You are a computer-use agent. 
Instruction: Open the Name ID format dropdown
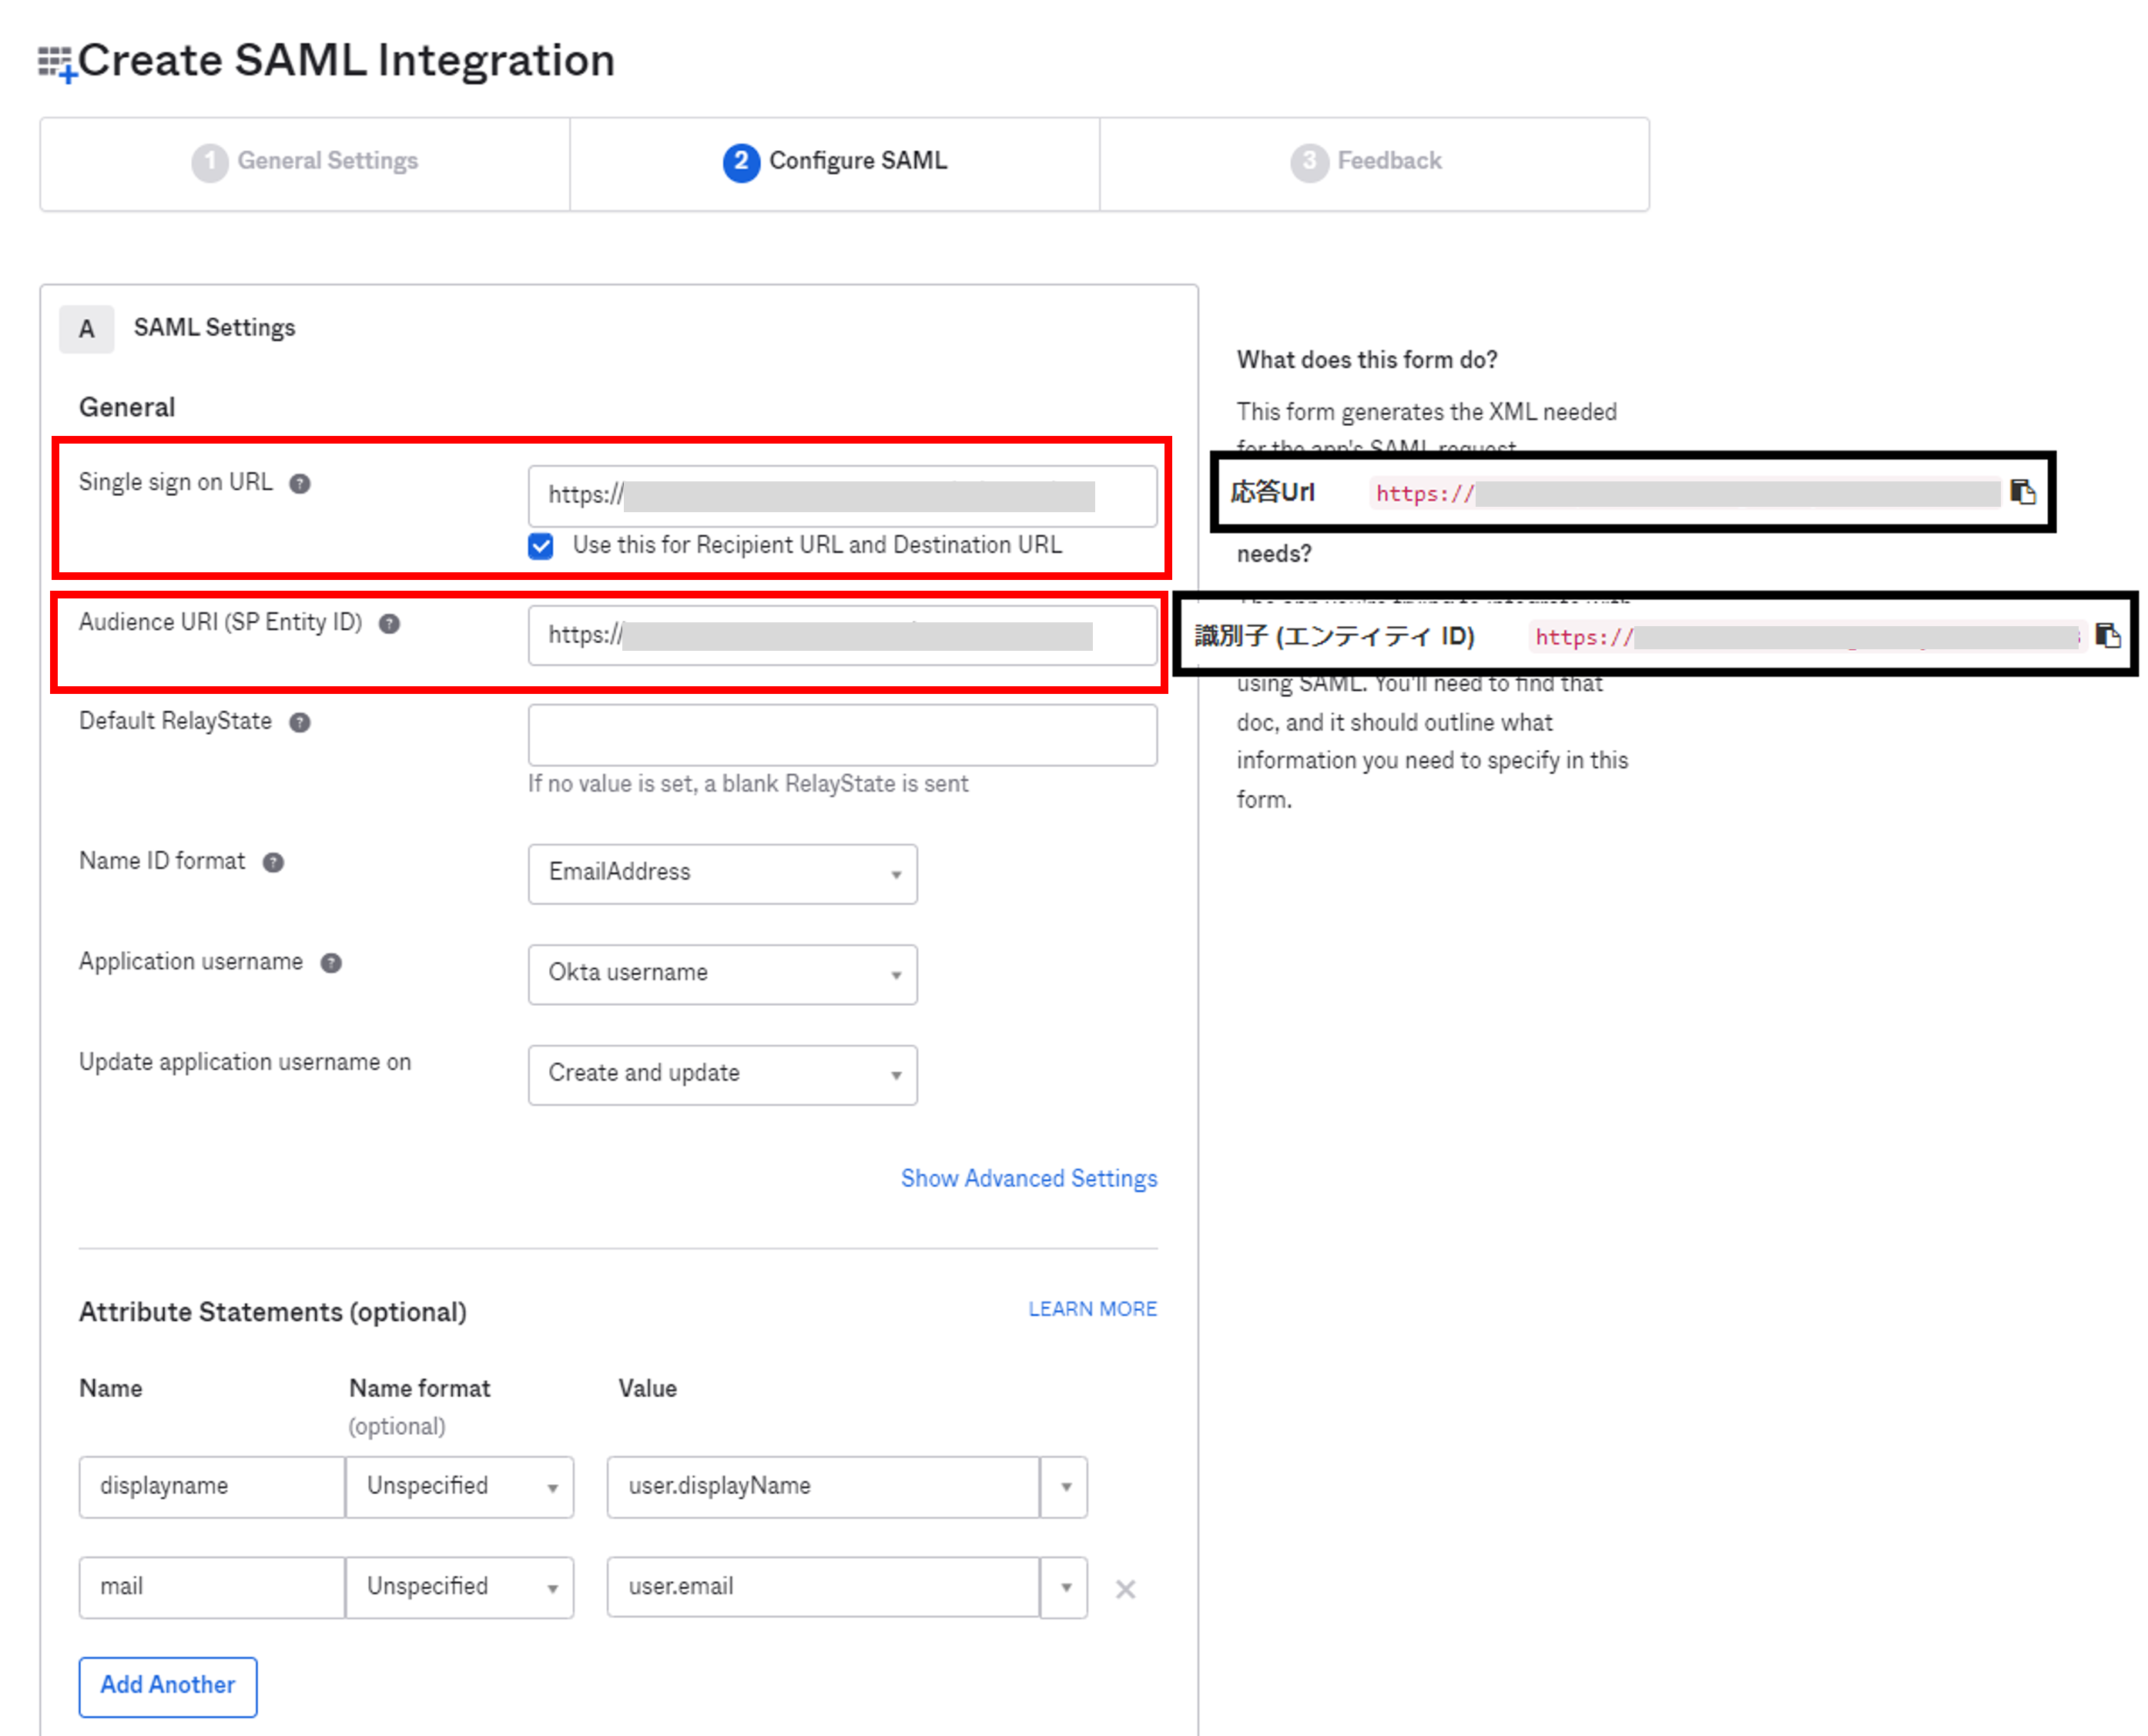pos(722,874)
